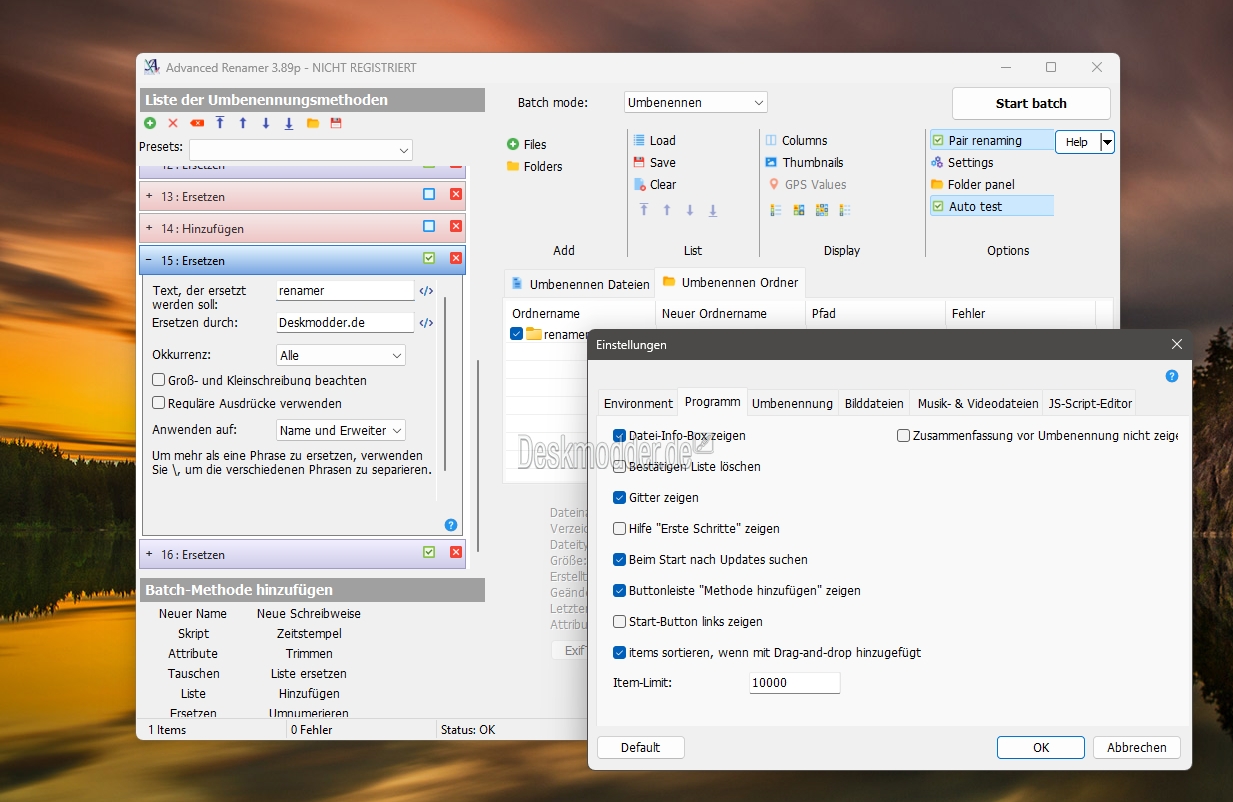The height and width of the screenshot is (802, 1233).
Task: Toggle Auto test option
Action: [992, 206]
